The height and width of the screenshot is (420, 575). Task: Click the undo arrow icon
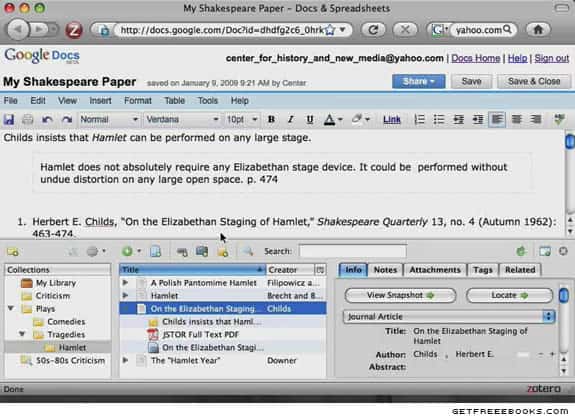pos(47,120)
